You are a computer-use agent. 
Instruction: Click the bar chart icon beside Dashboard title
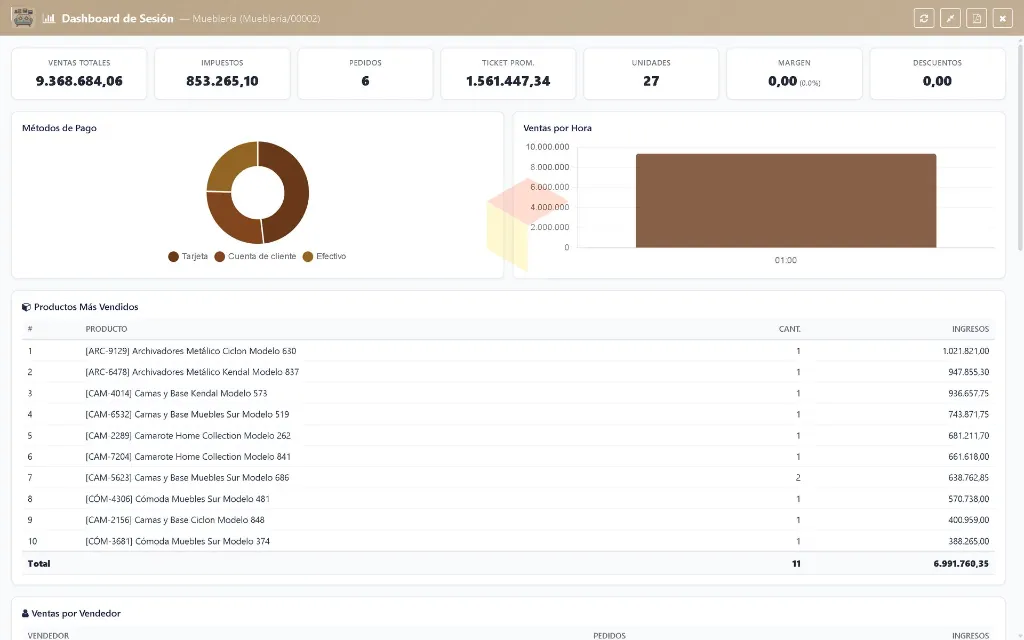pos(49,18)
